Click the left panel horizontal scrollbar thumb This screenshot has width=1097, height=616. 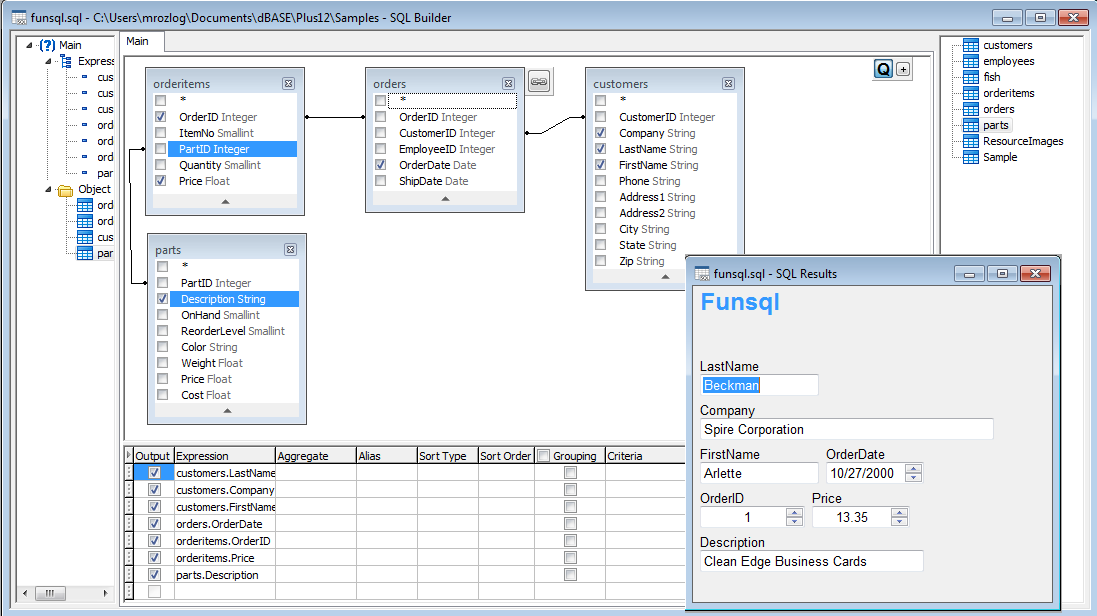coord(50,593)
